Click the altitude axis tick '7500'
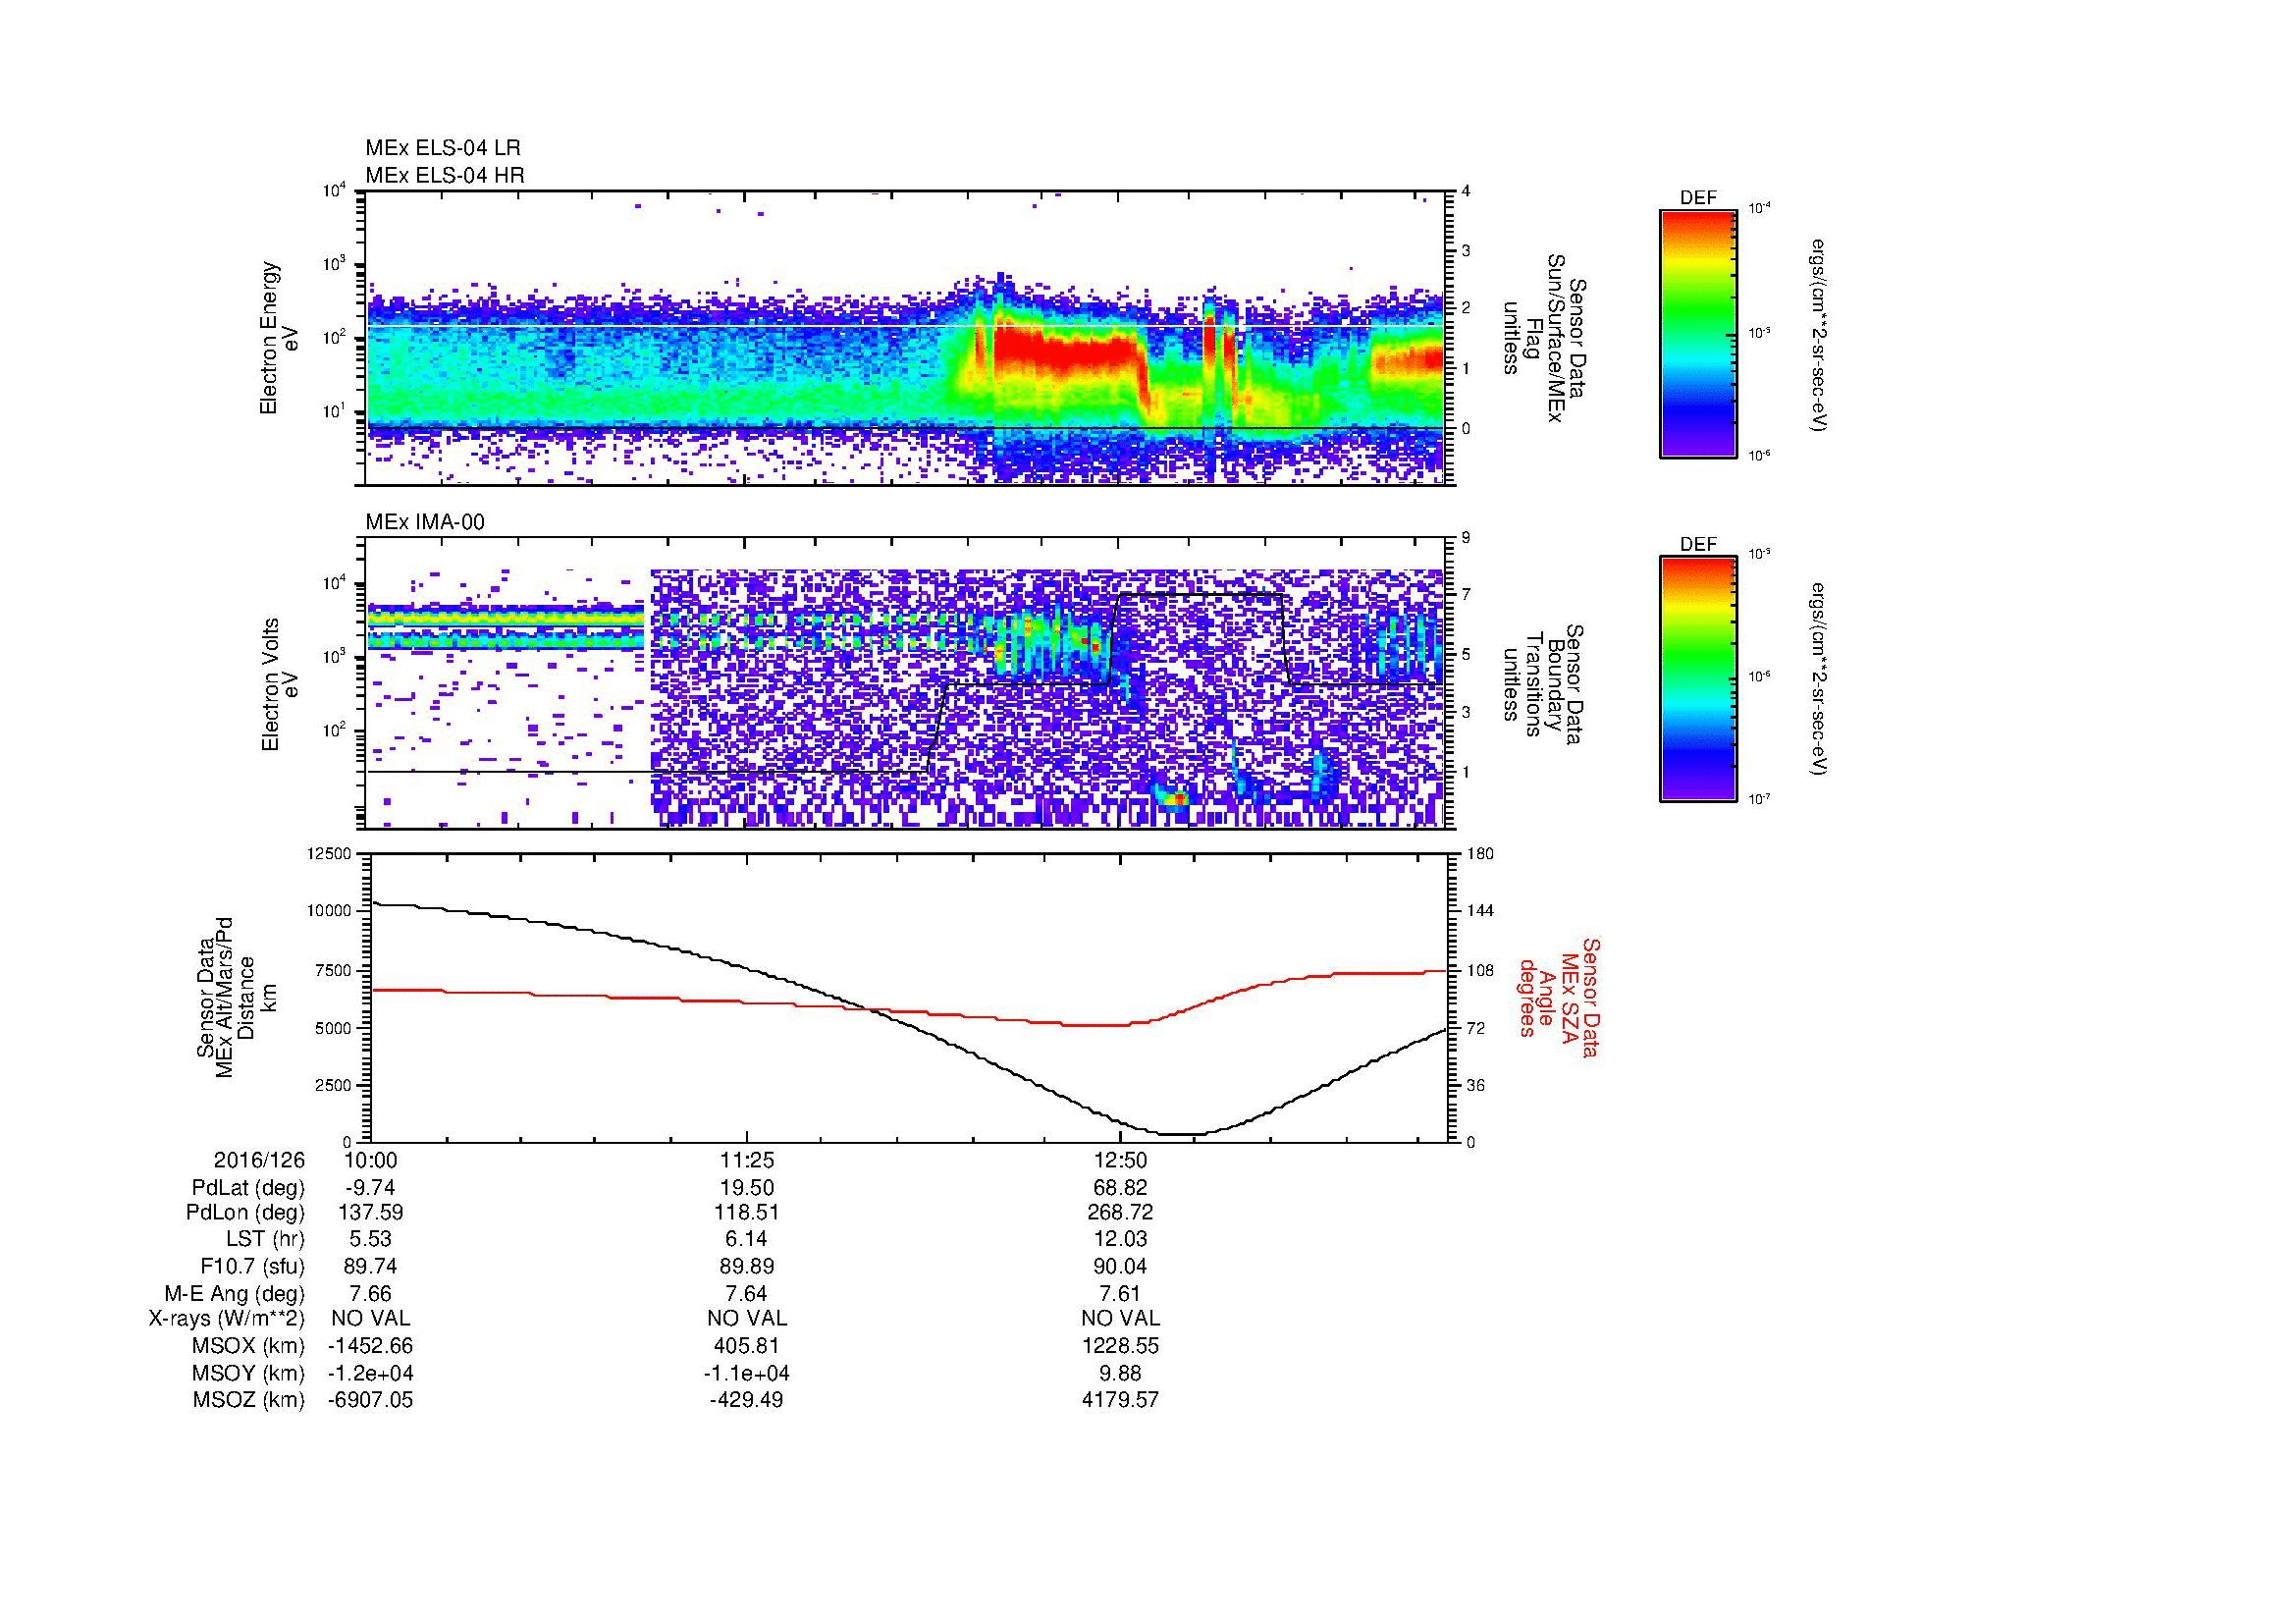 point(335,970)
